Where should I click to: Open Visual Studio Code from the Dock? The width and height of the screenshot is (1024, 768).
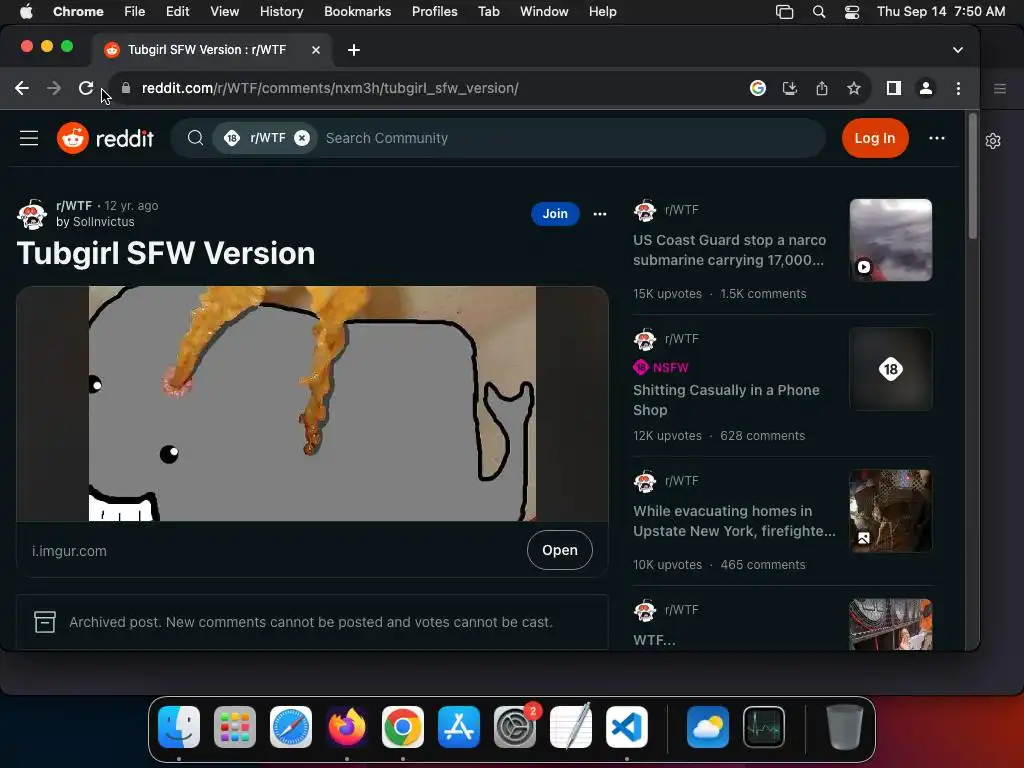pos(627,727)
